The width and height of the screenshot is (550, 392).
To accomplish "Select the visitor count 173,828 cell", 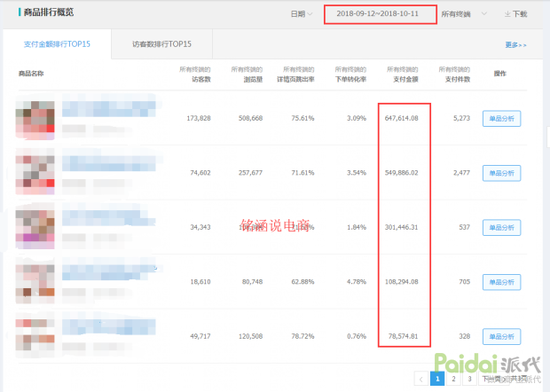I will click(x=199, y=119).
